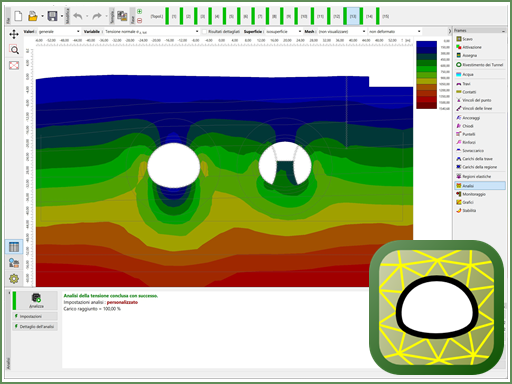Save the project with the floppy disk icon
The image size is (512, 384).
coord(52,16)
